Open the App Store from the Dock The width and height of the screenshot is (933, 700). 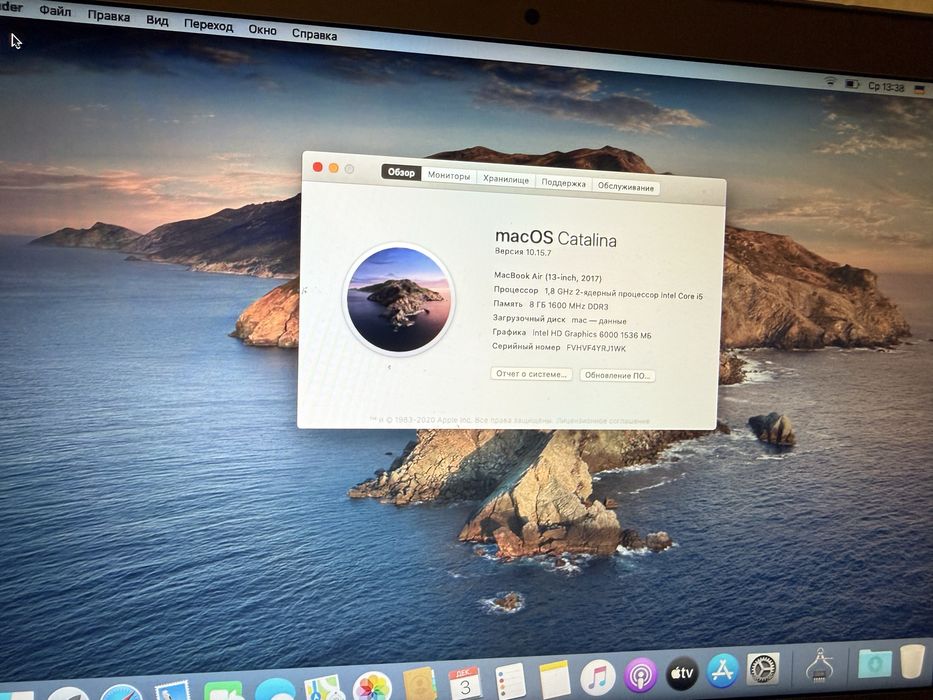(x=723, y=670)
